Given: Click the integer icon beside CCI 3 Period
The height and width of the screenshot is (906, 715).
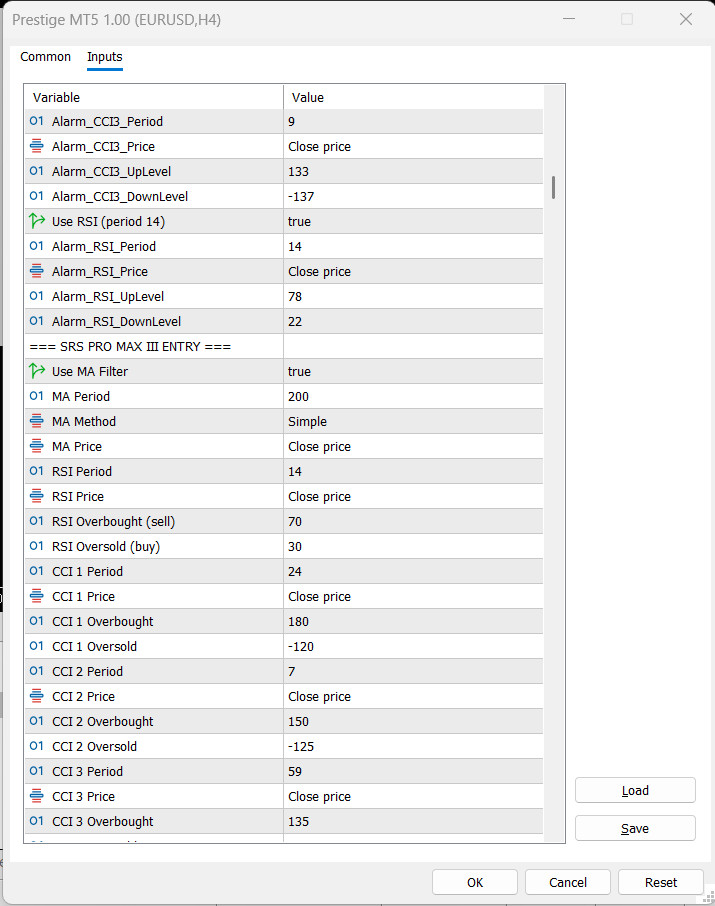Looking at the screenshot, I should (x=36, y=771).
